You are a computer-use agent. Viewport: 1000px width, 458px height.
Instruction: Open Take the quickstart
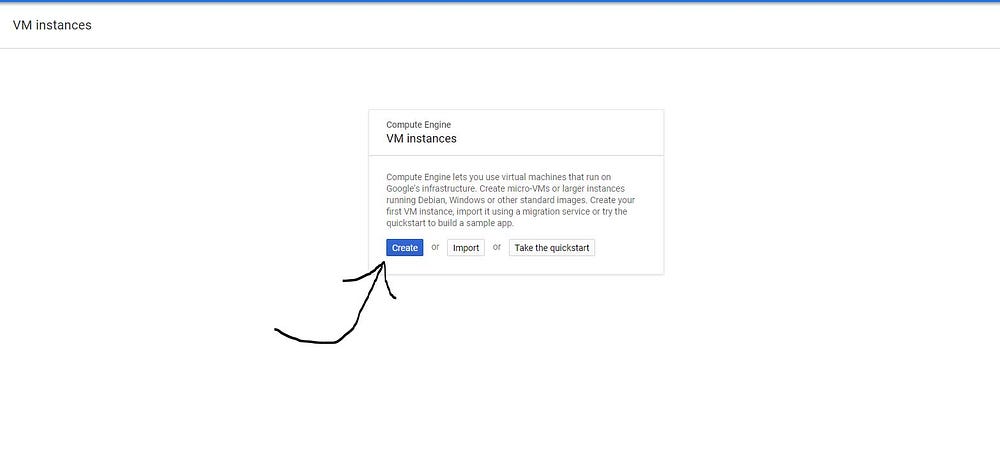(x=552, y=247)
